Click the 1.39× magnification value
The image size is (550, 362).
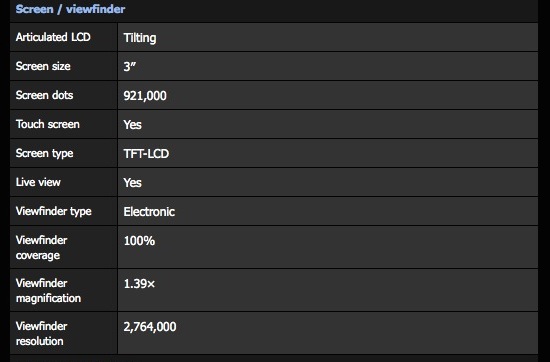pyautogui.click(x=139, y=284)
